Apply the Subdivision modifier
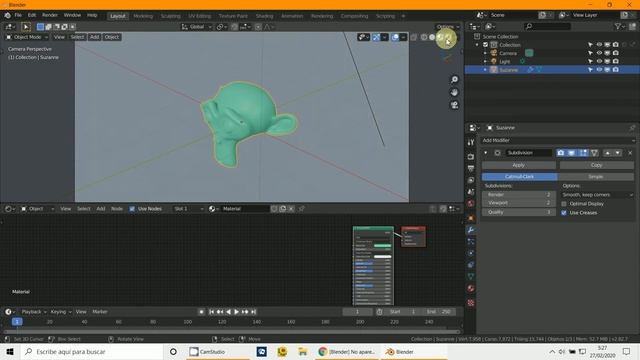The height and width of the screenshot is (360, 640). 518,165
